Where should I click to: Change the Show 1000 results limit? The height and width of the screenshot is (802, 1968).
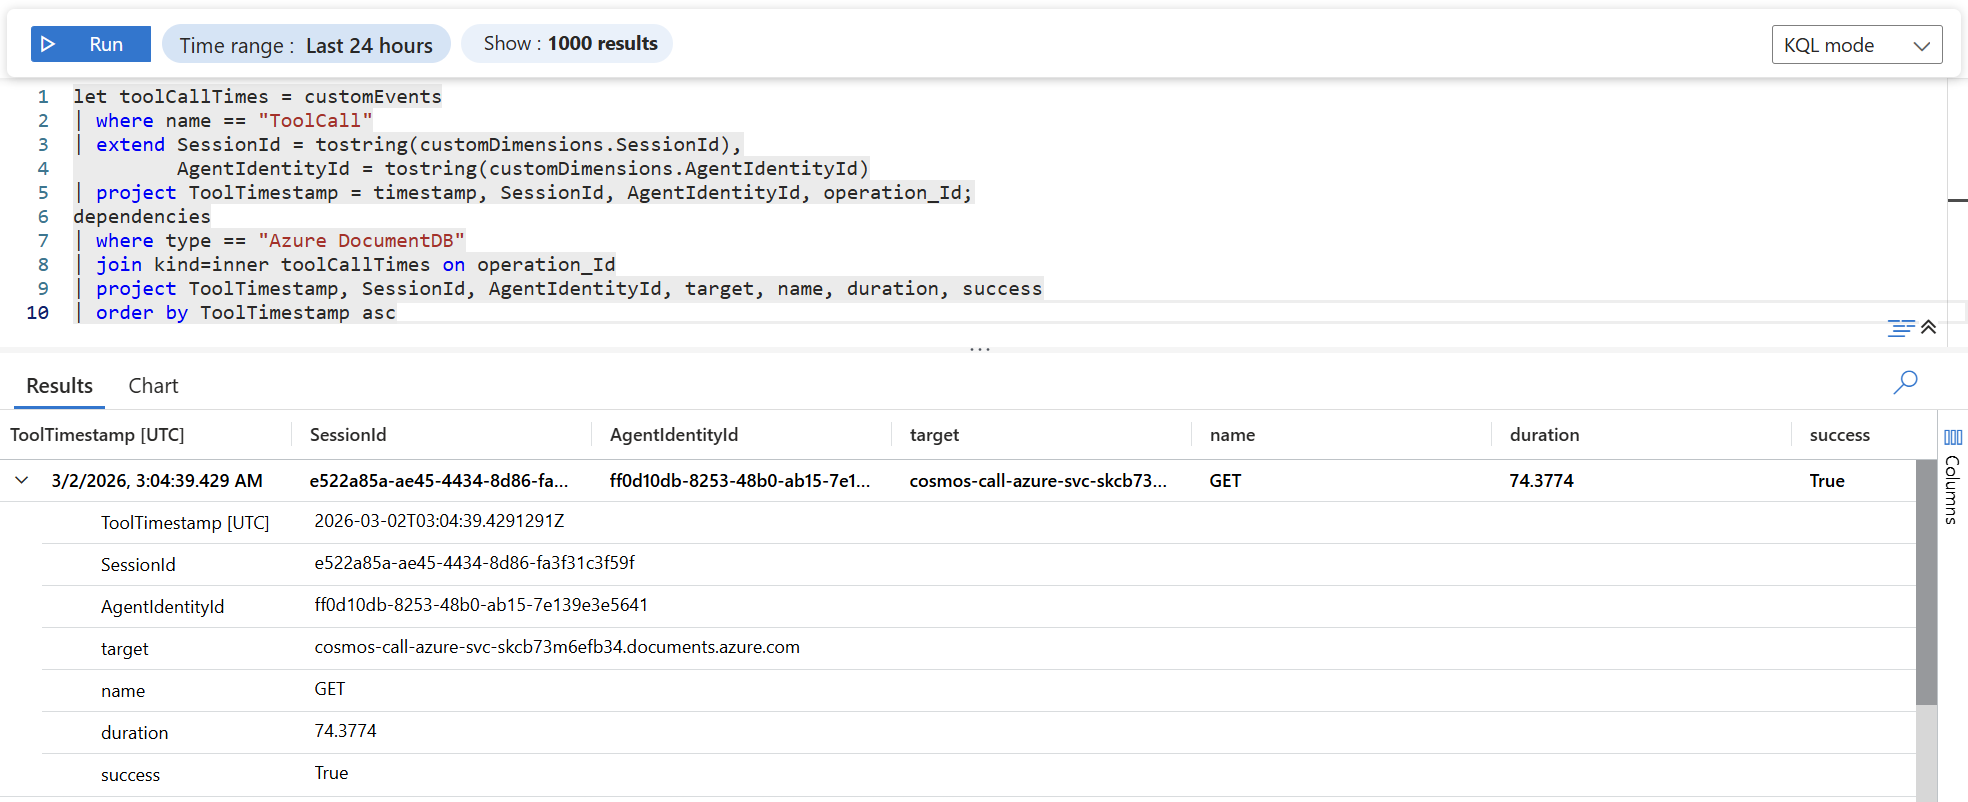[567, 44]
